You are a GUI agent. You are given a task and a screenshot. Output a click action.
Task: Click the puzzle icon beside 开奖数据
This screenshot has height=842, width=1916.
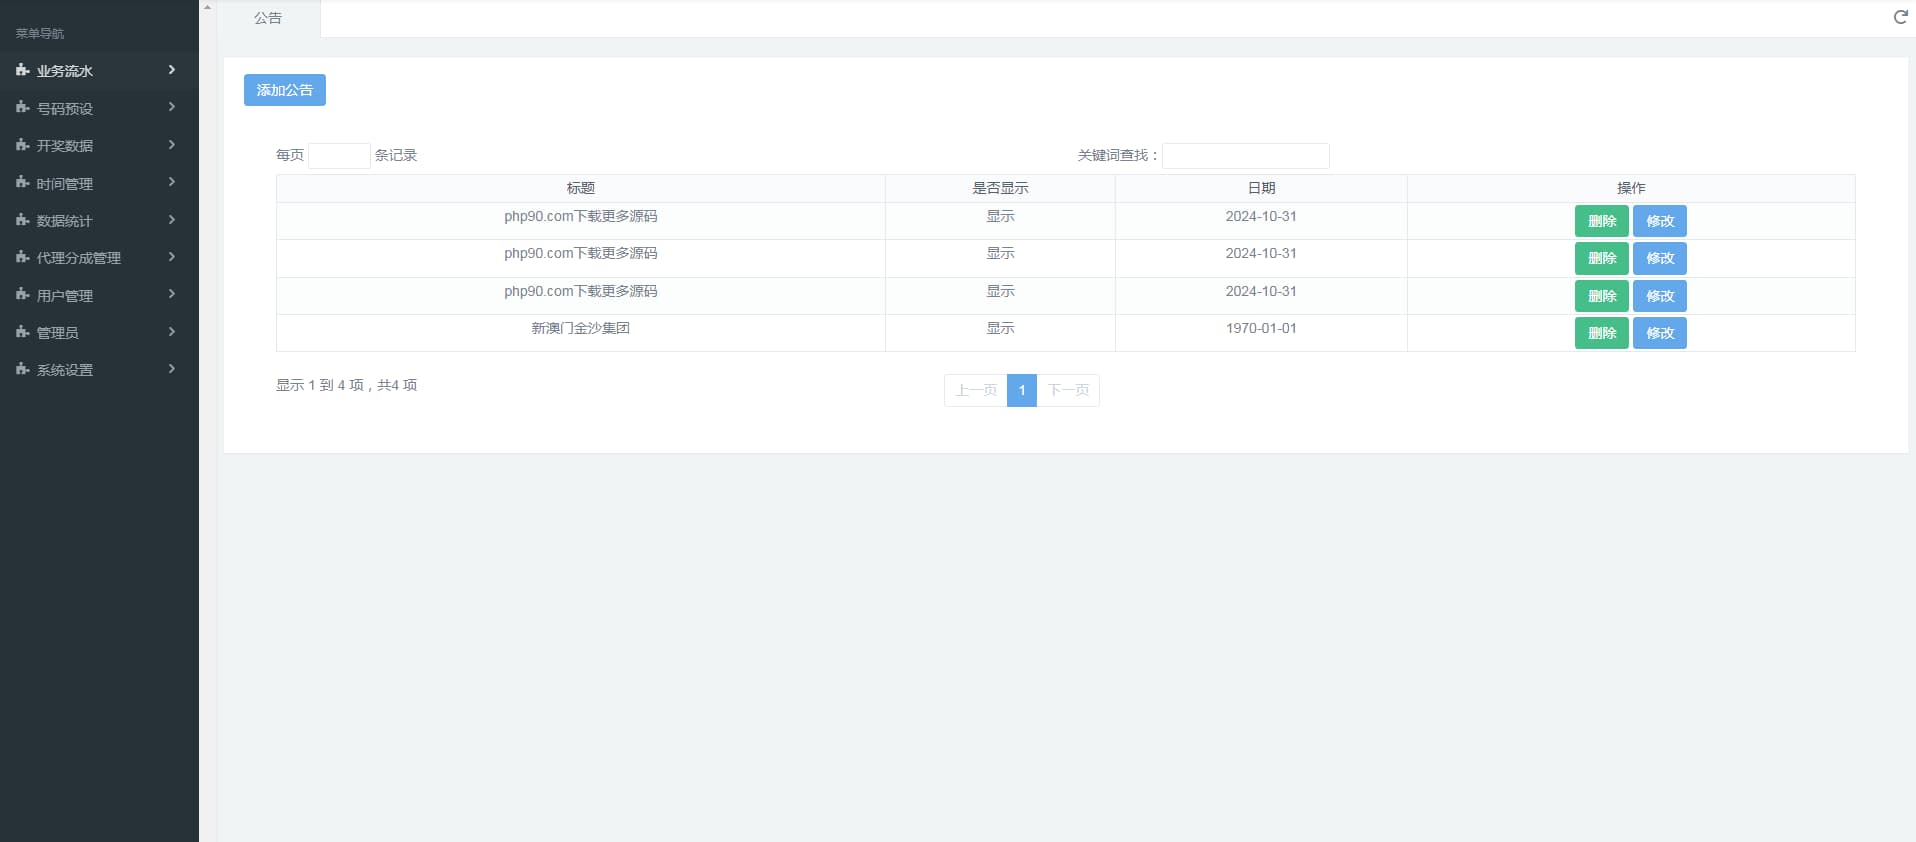point(22,145)
